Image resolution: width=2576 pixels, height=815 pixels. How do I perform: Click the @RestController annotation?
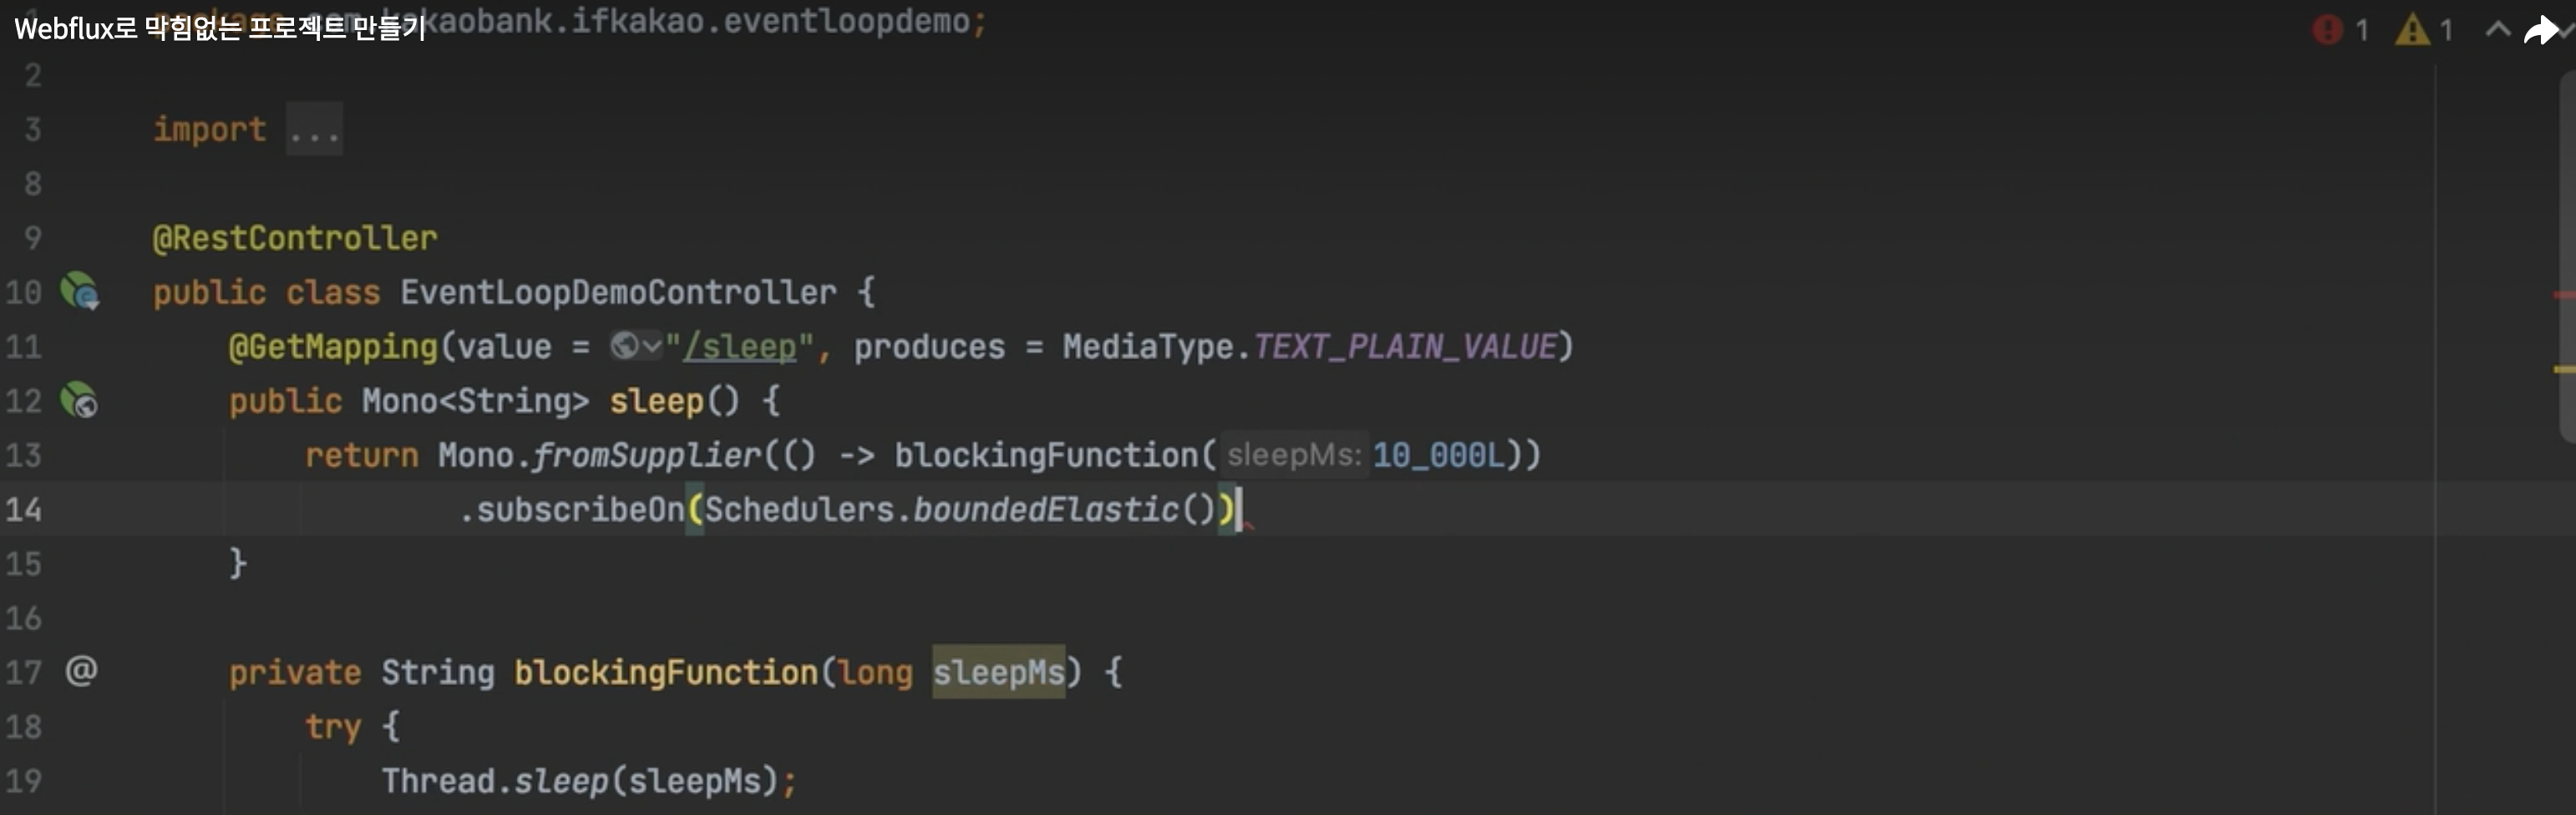pyautogui.click(x=294, y=238)
